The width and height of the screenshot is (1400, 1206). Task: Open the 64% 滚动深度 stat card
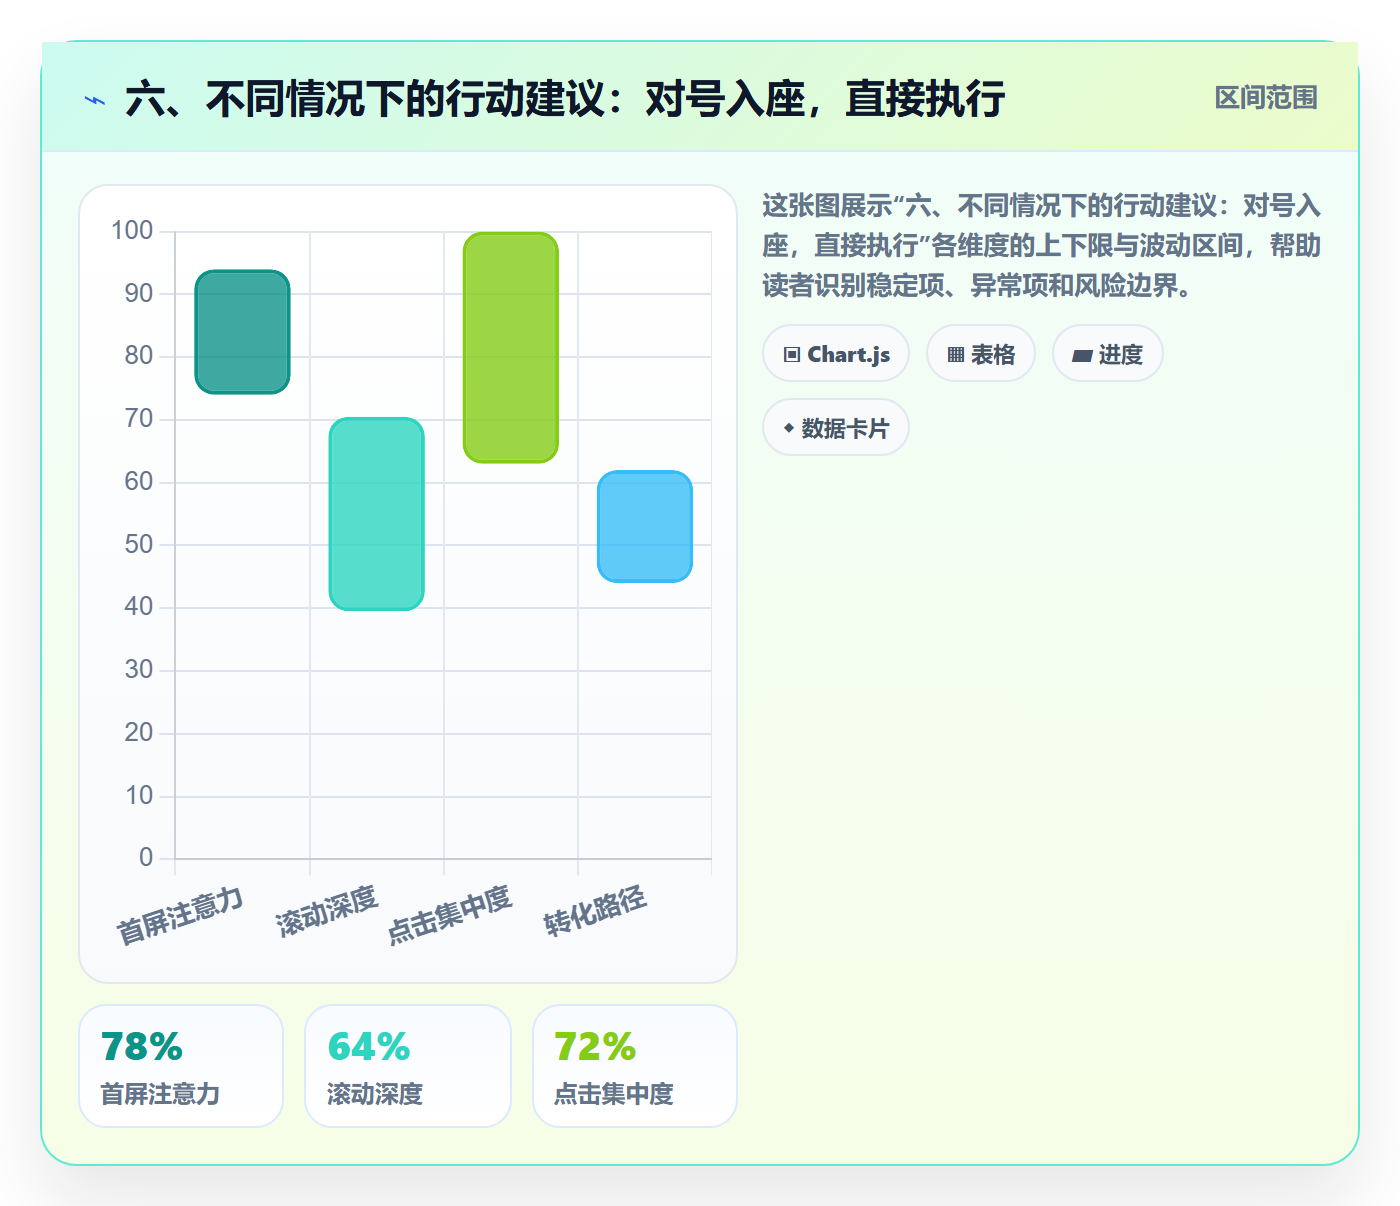point(408,1066)
